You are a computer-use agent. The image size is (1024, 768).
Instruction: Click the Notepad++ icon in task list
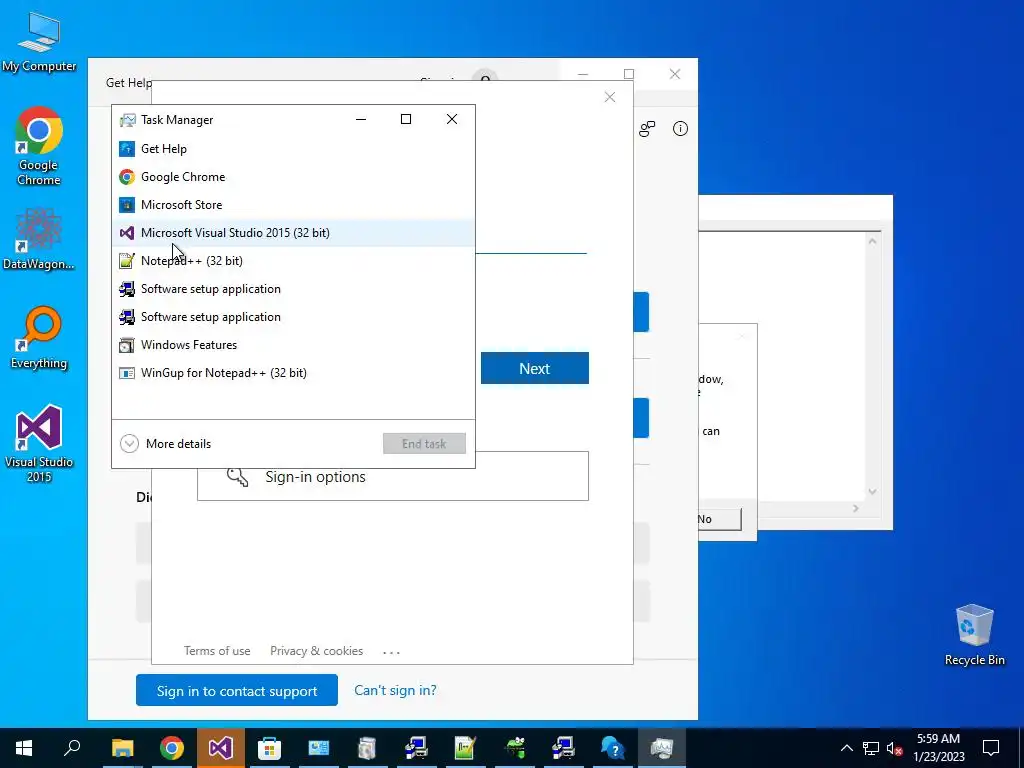pyautogui.click(x=127, y=261)
